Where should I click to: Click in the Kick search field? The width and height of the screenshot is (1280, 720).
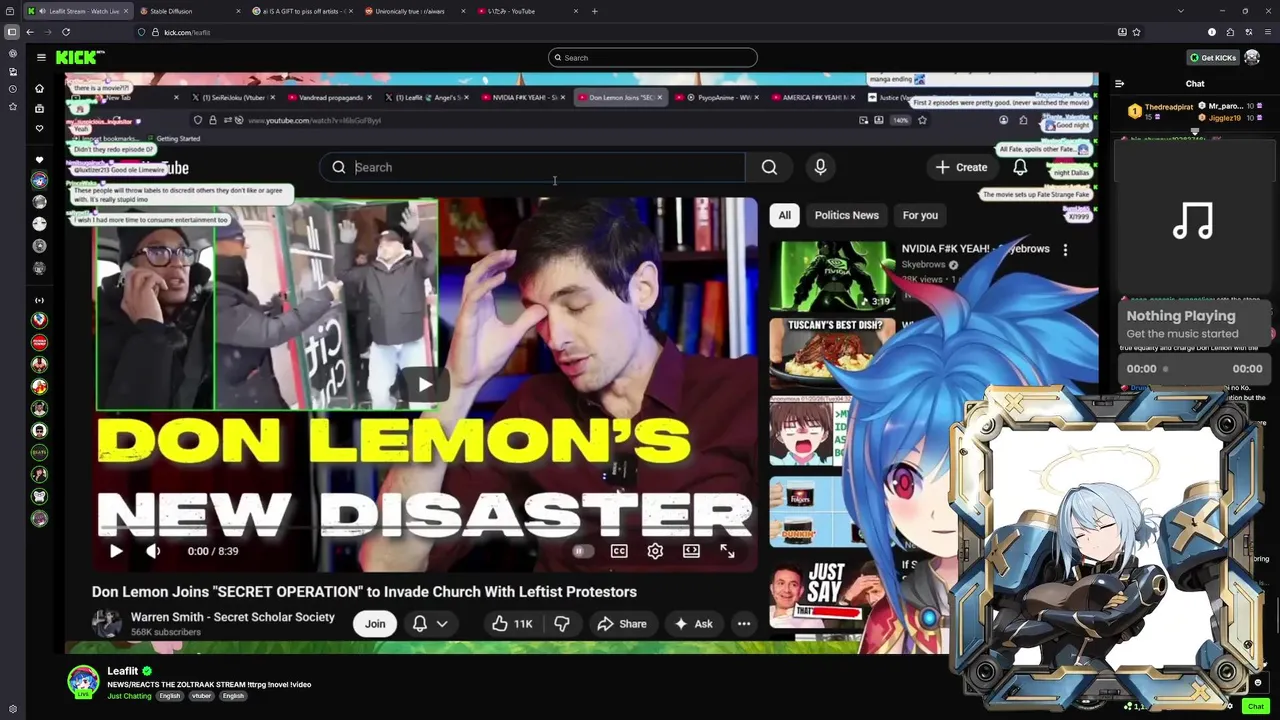(x=653, y=57)
